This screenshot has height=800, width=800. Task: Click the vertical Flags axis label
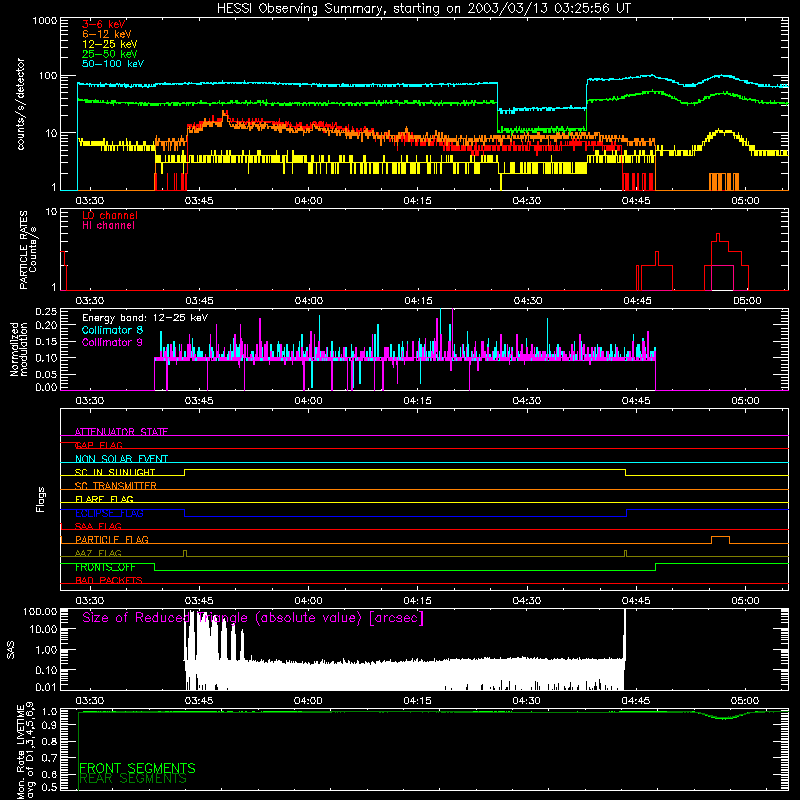pyautogui.click(x=41, y=499)
